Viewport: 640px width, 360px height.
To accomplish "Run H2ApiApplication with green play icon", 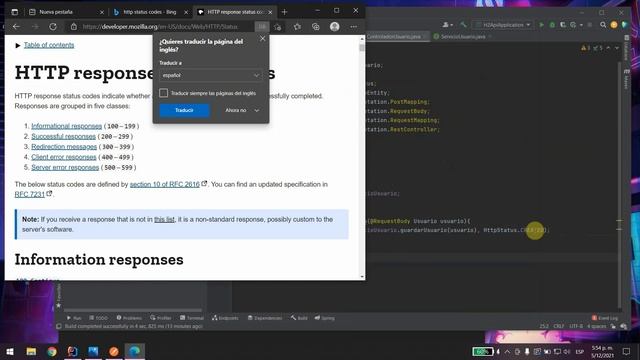I will click(541, 25).
